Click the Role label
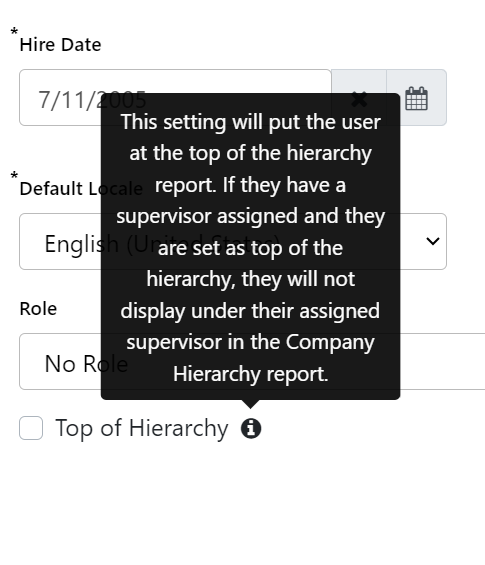 tap(38, 309)
